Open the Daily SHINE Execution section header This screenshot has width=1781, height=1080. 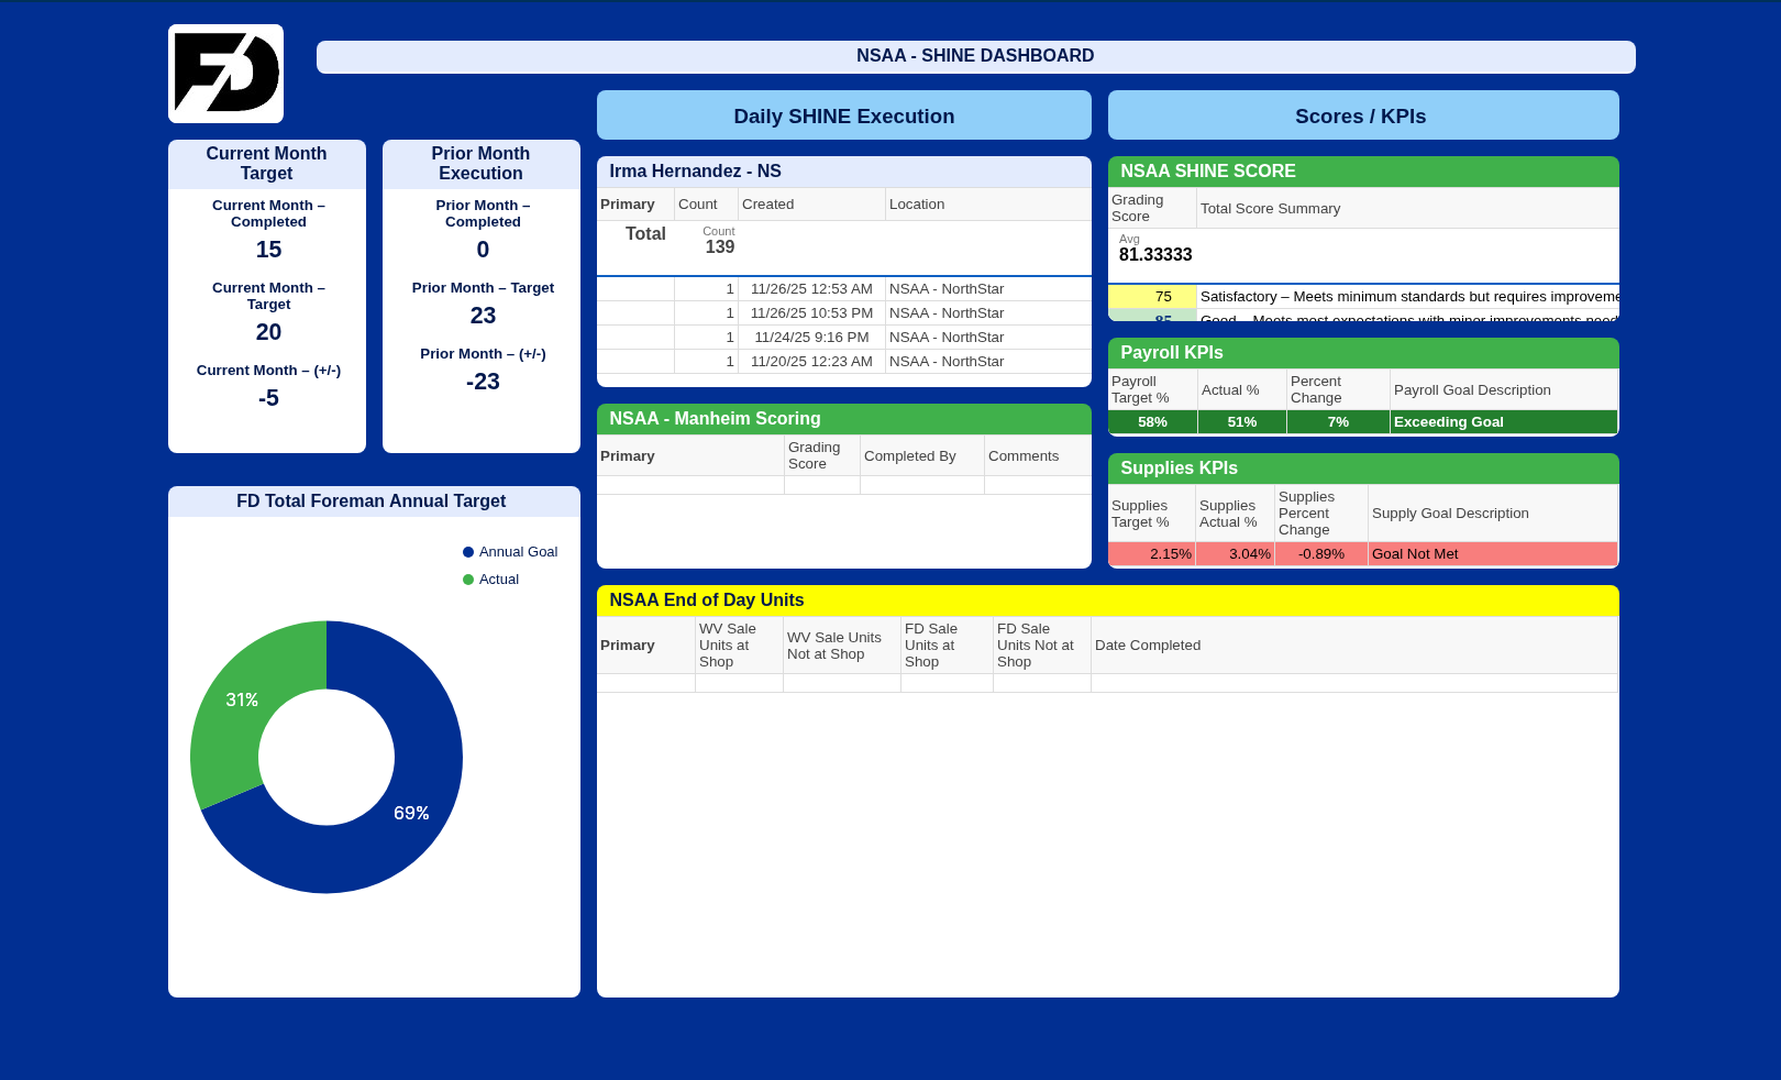click(x=843, y=116)
